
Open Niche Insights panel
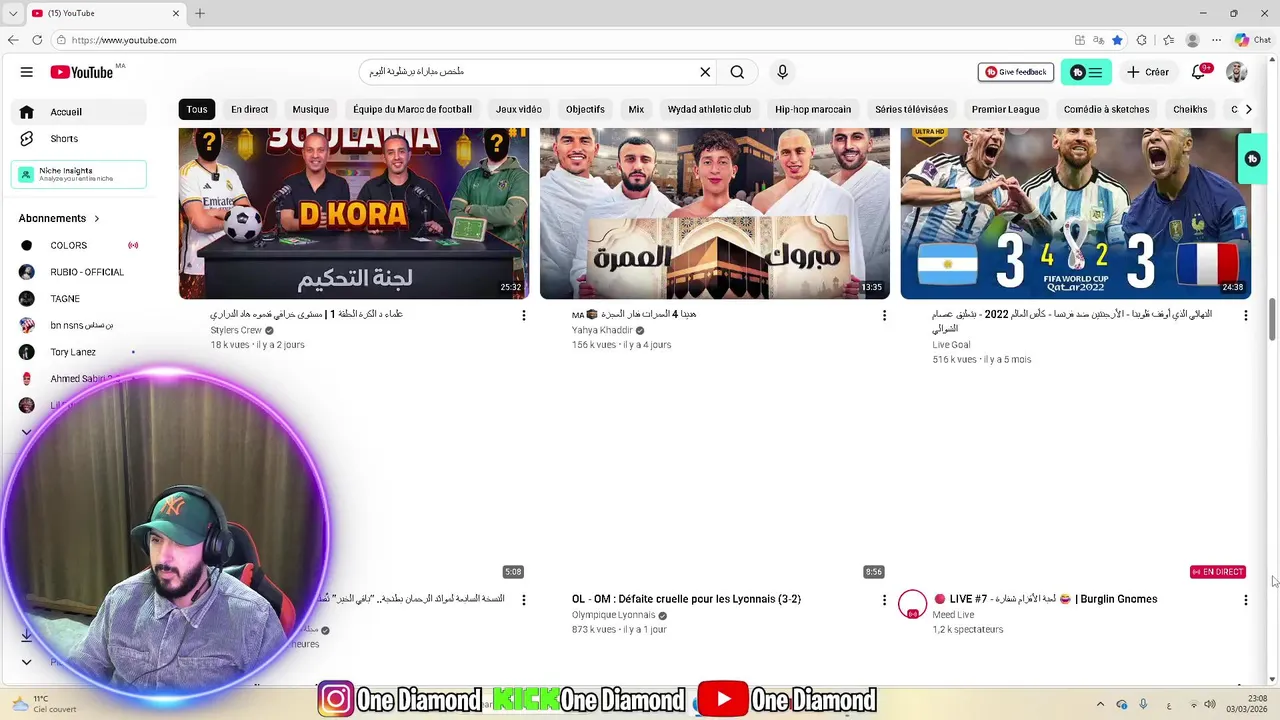tap(79, 174)
